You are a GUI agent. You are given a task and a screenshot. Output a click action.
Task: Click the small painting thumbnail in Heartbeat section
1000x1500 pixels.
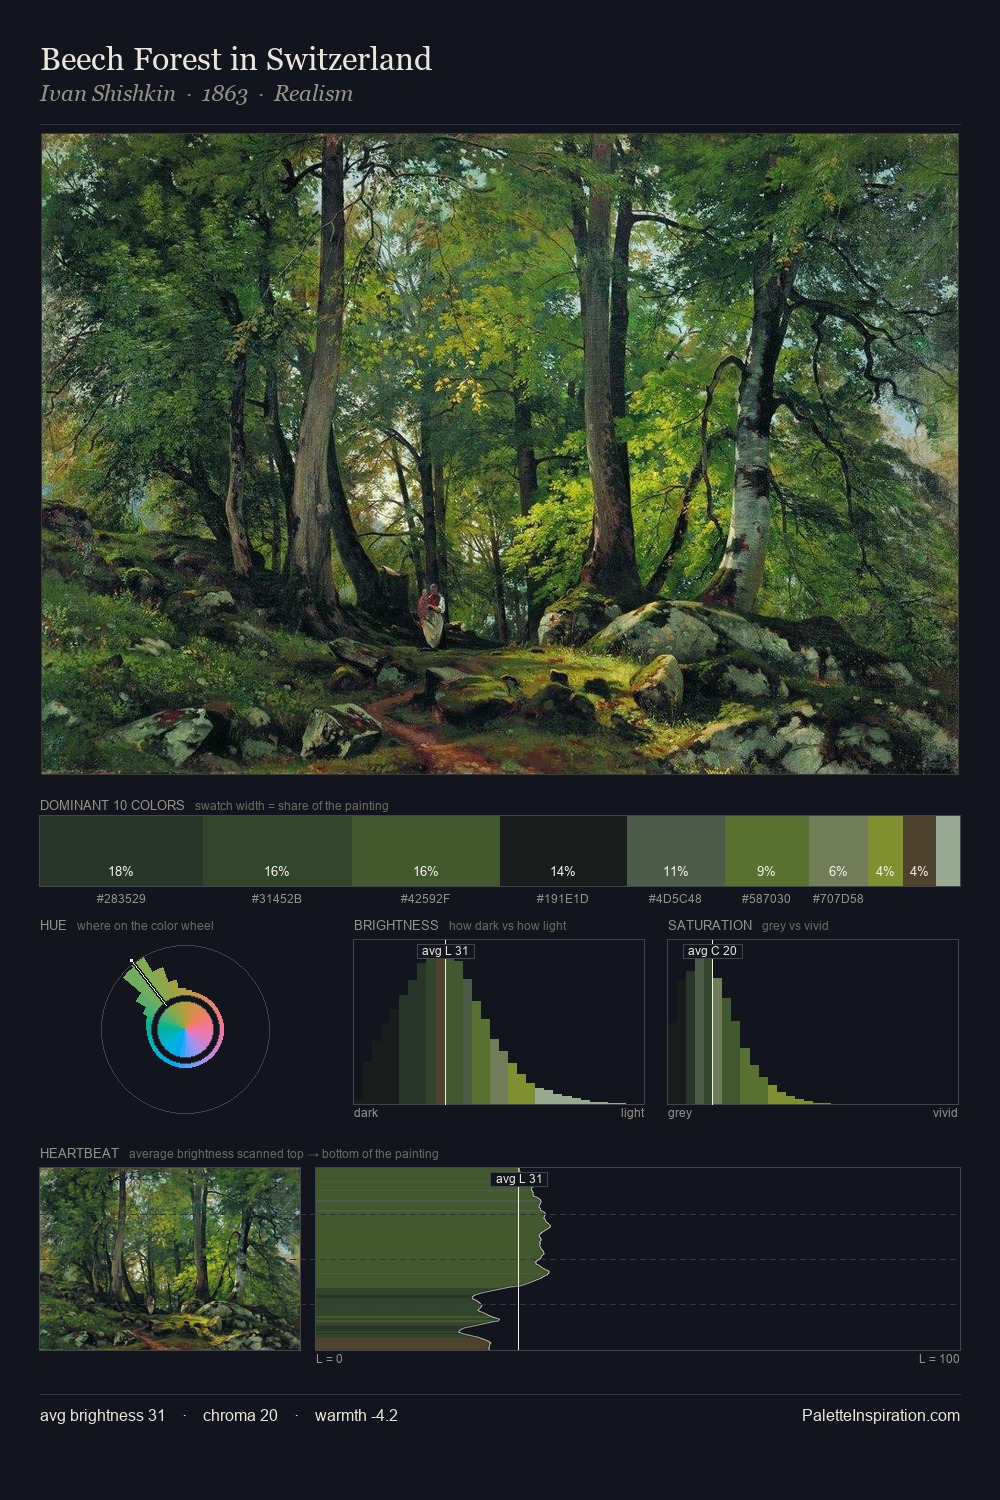170,1259
